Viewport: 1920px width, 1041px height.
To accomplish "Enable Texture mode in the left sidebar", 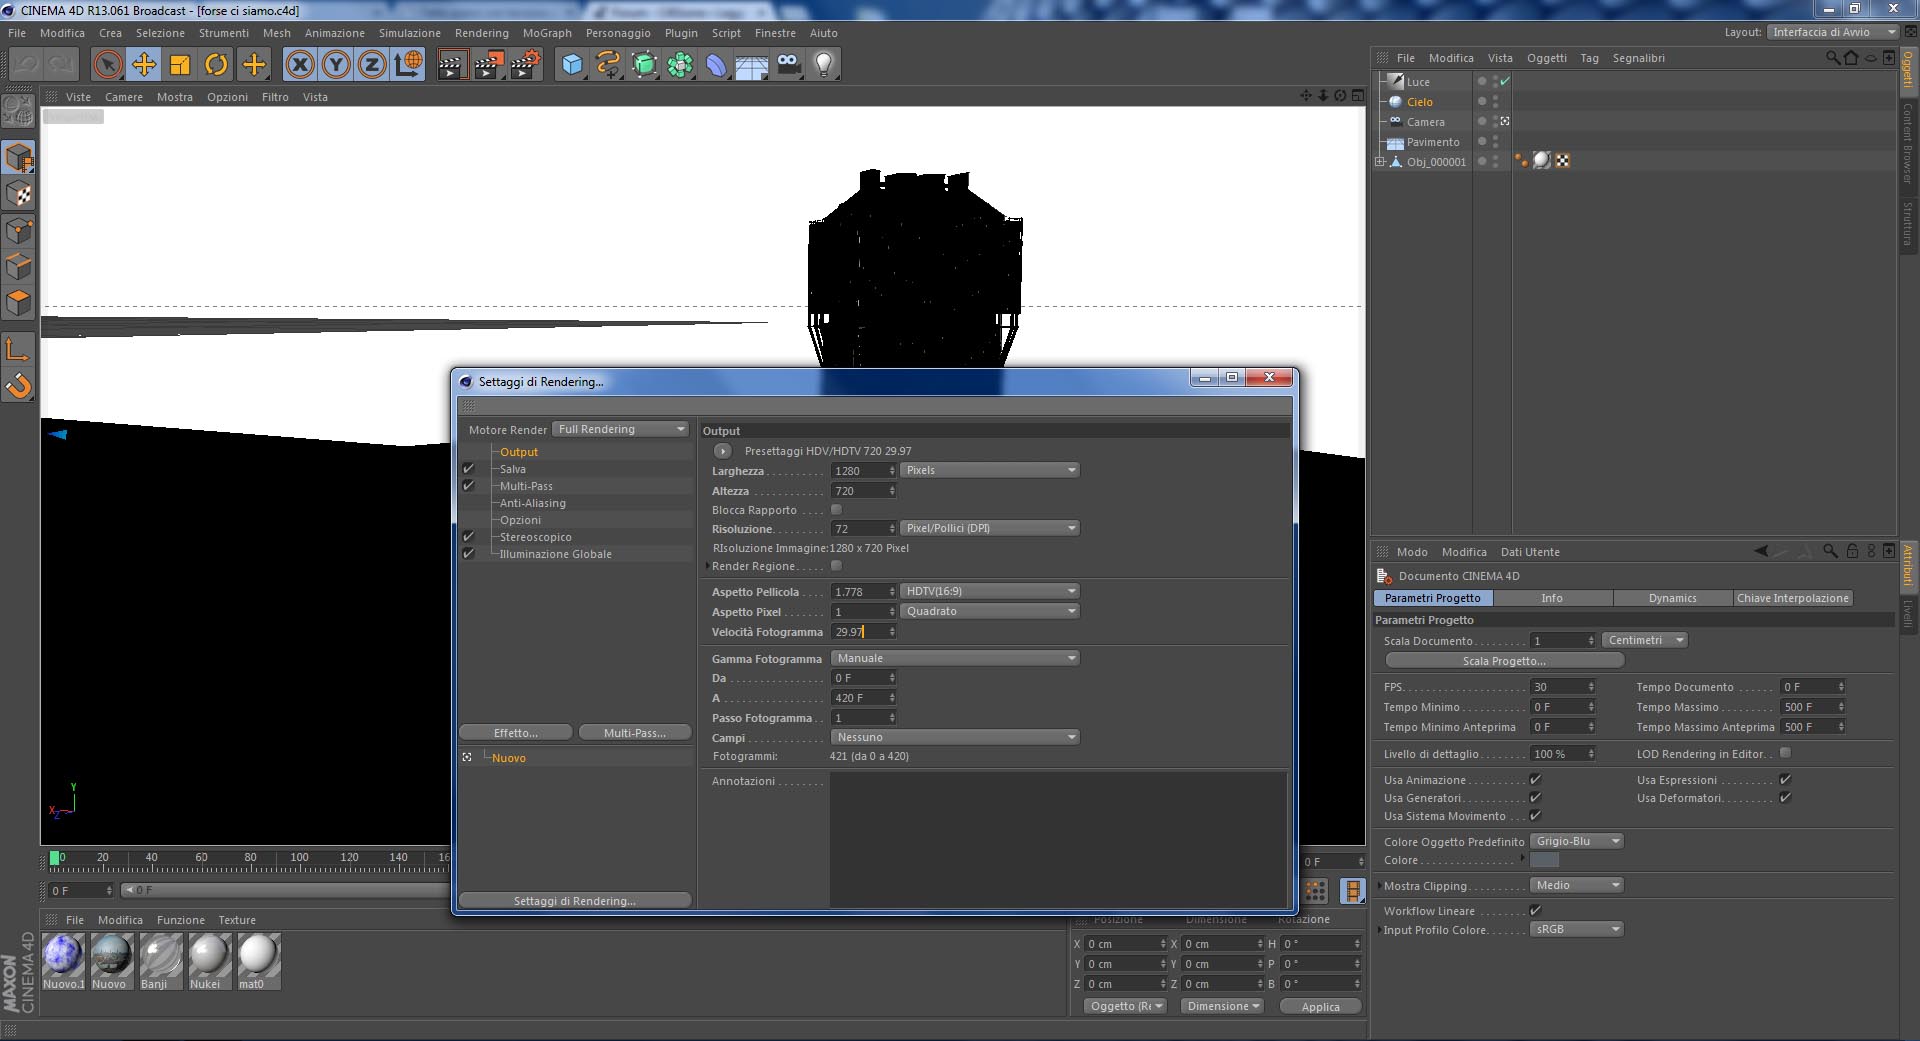I will tap(19, 194).
